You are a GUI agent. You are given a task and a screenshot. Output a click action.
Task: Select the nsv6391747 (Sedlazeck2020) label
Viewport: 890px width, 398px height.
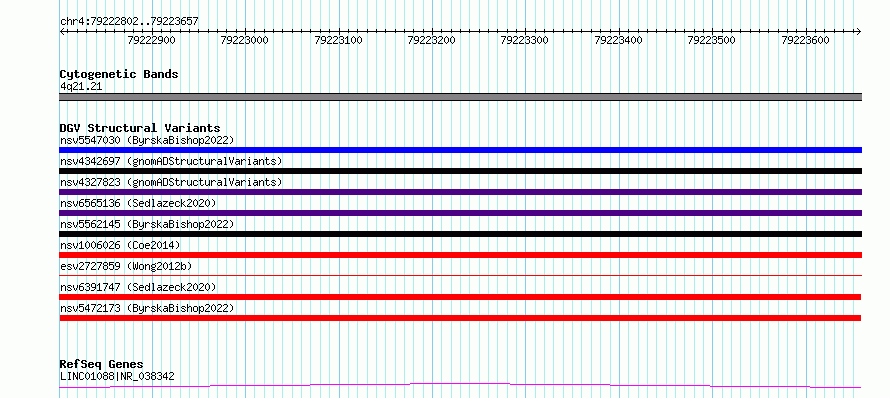138,287
